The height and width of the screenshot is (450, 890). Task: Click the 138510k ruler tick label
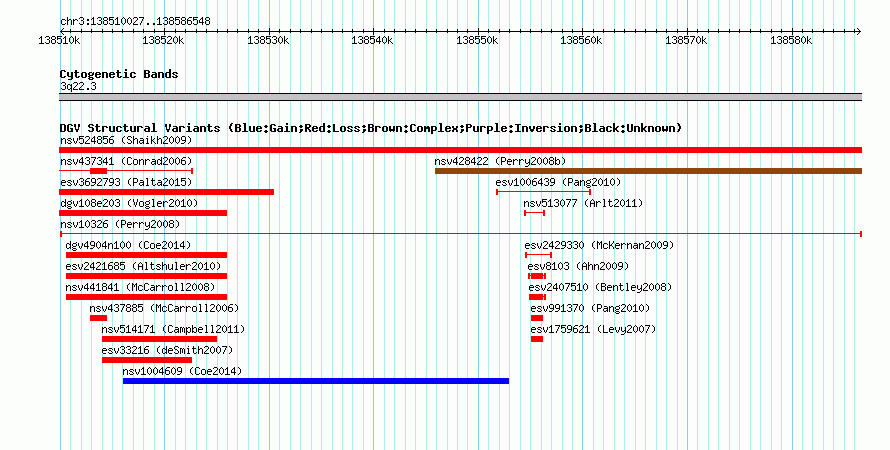(x=59, y=40)
